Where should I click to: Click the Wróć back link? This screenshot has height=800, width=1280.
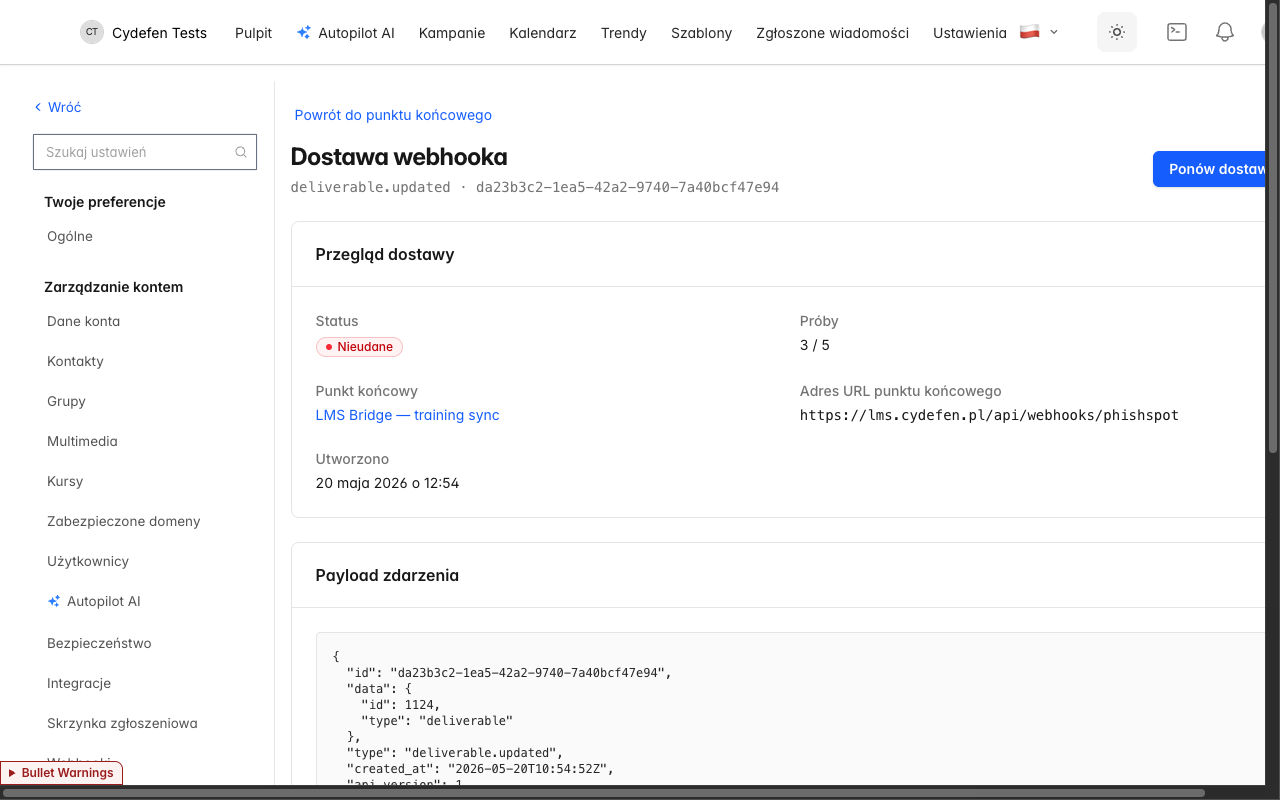tap(58, 107)
